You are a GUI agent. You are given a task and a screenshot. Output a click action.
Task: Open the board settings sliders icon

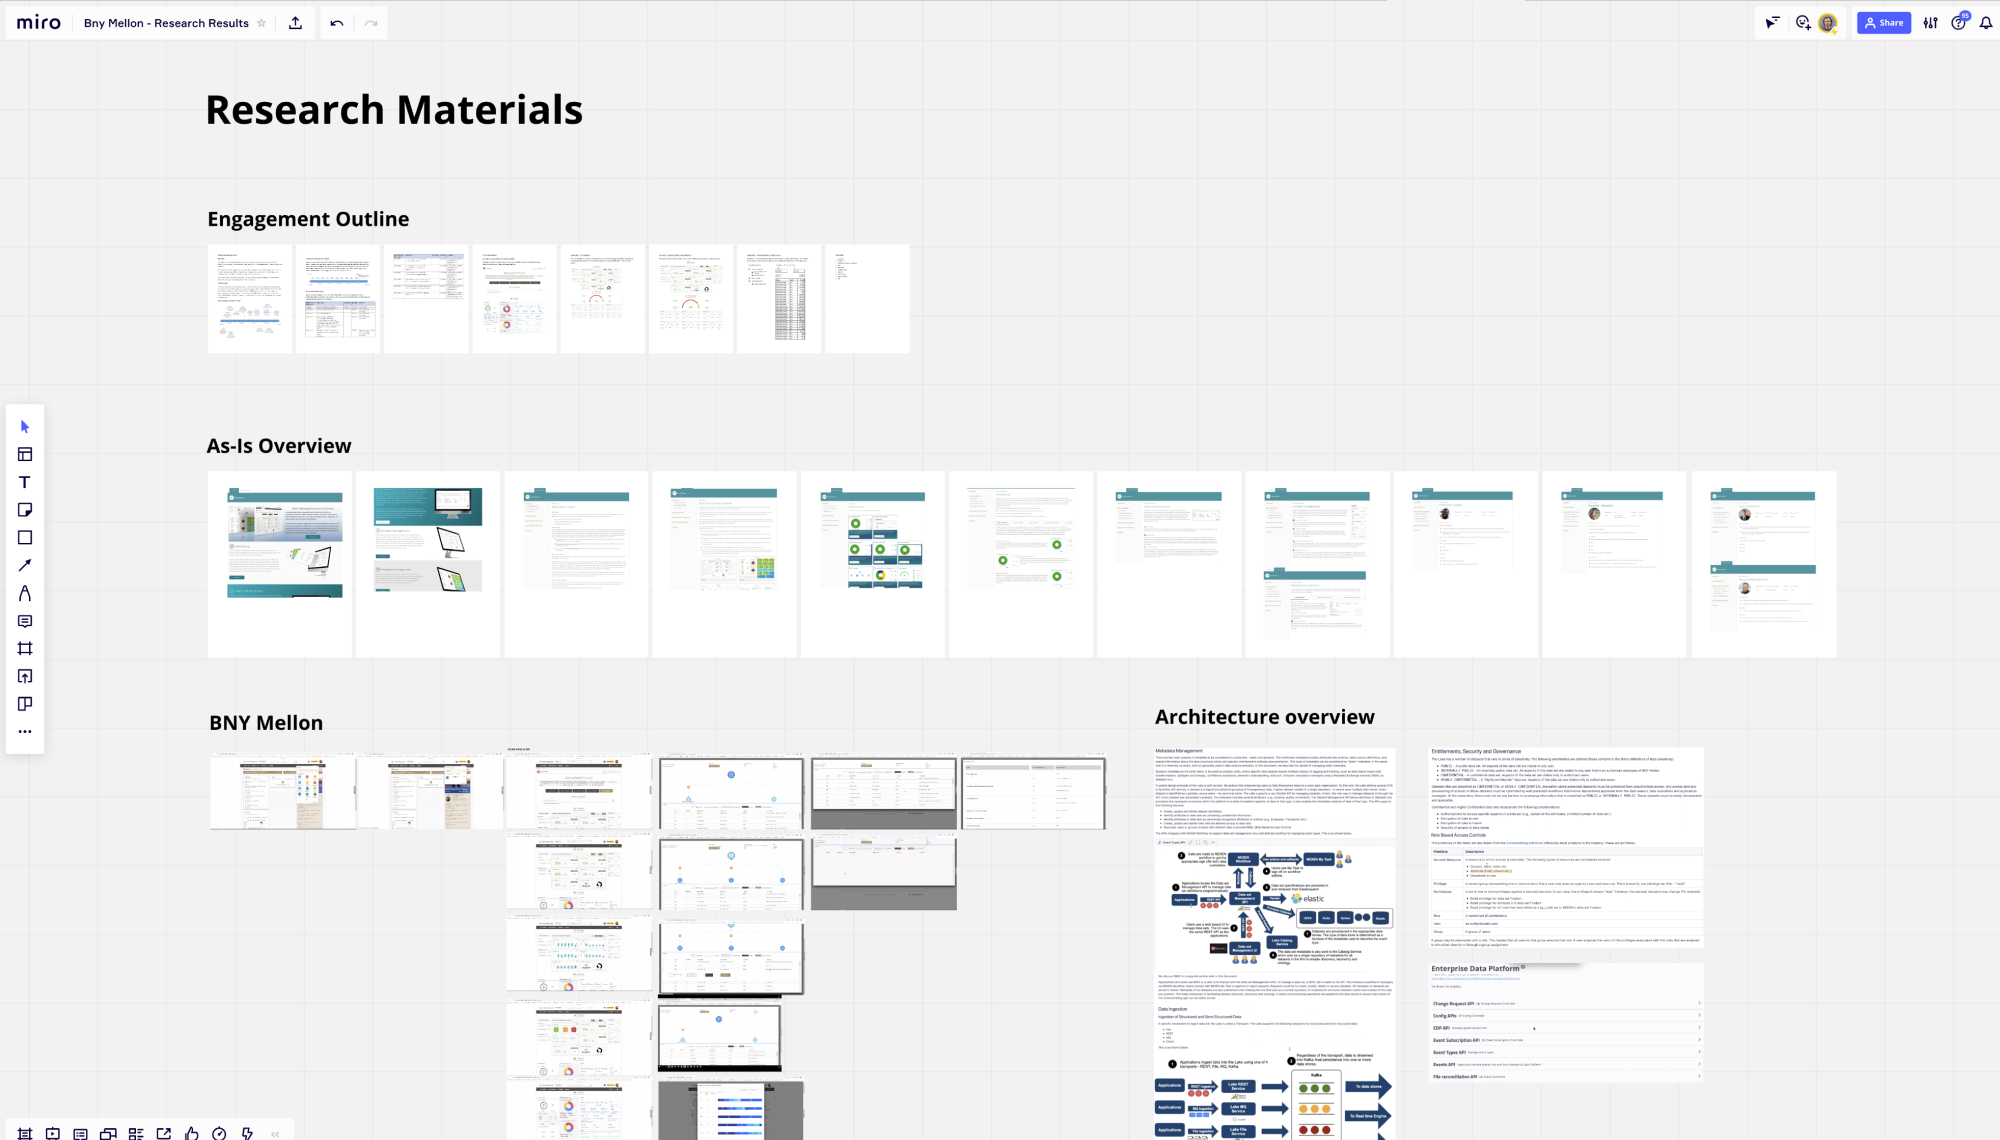(x=1931, y=23)
